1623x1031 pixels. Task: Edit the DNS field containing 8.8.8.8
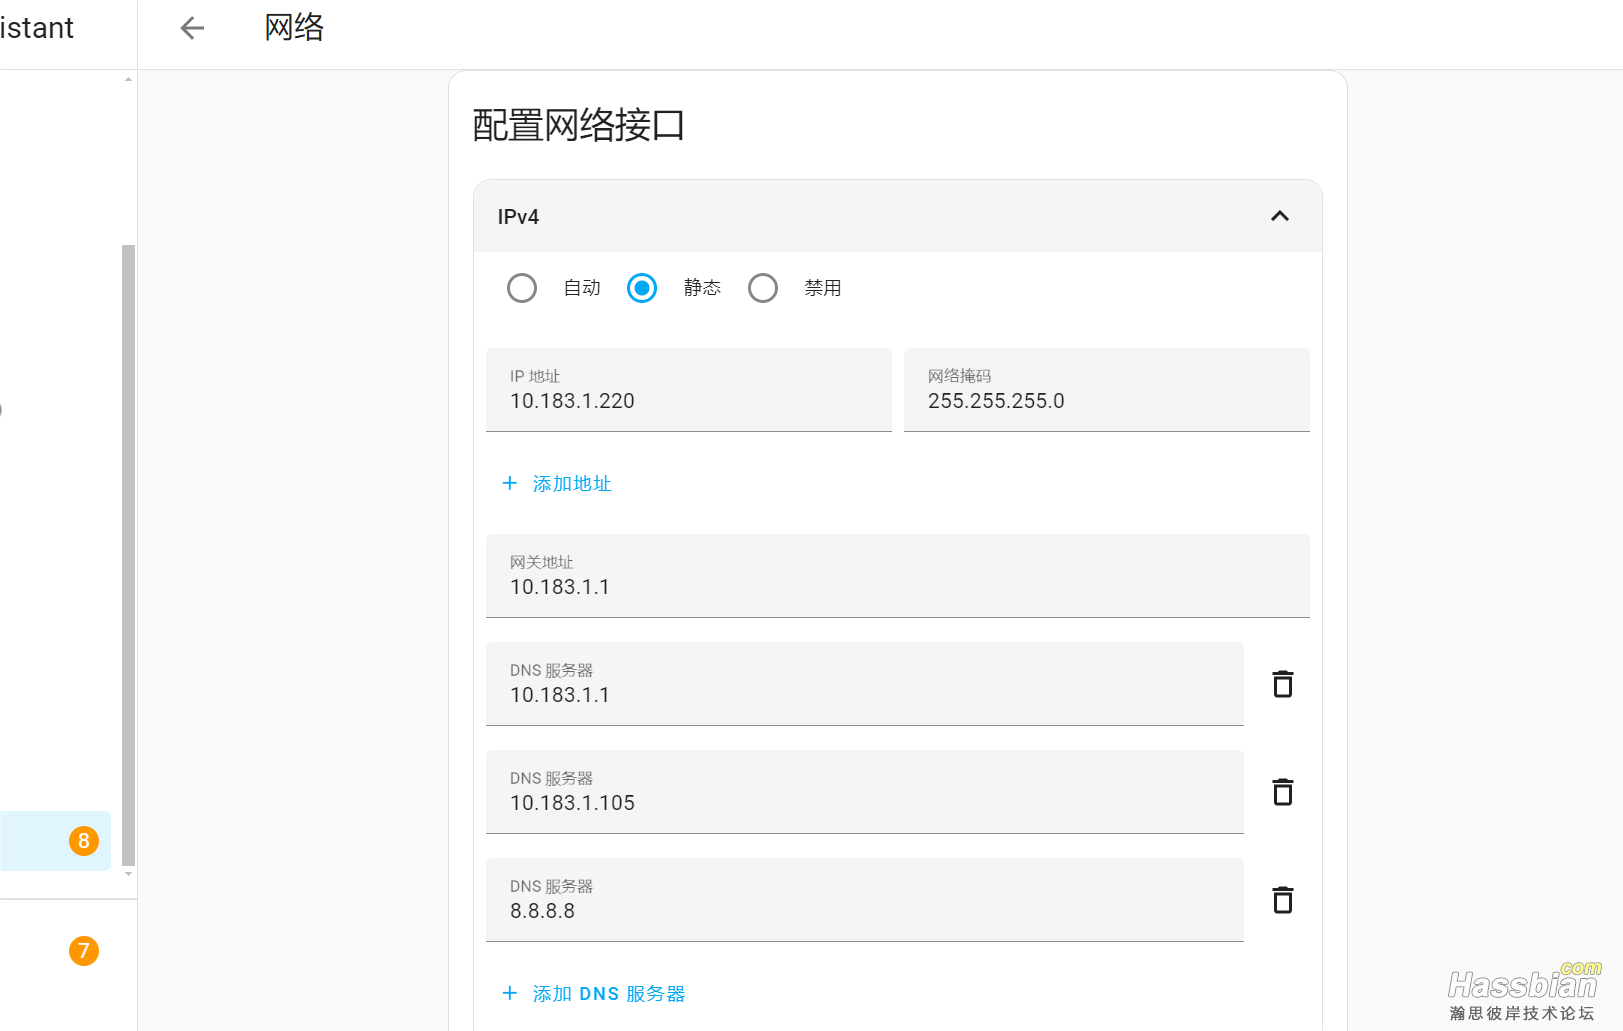865,900
